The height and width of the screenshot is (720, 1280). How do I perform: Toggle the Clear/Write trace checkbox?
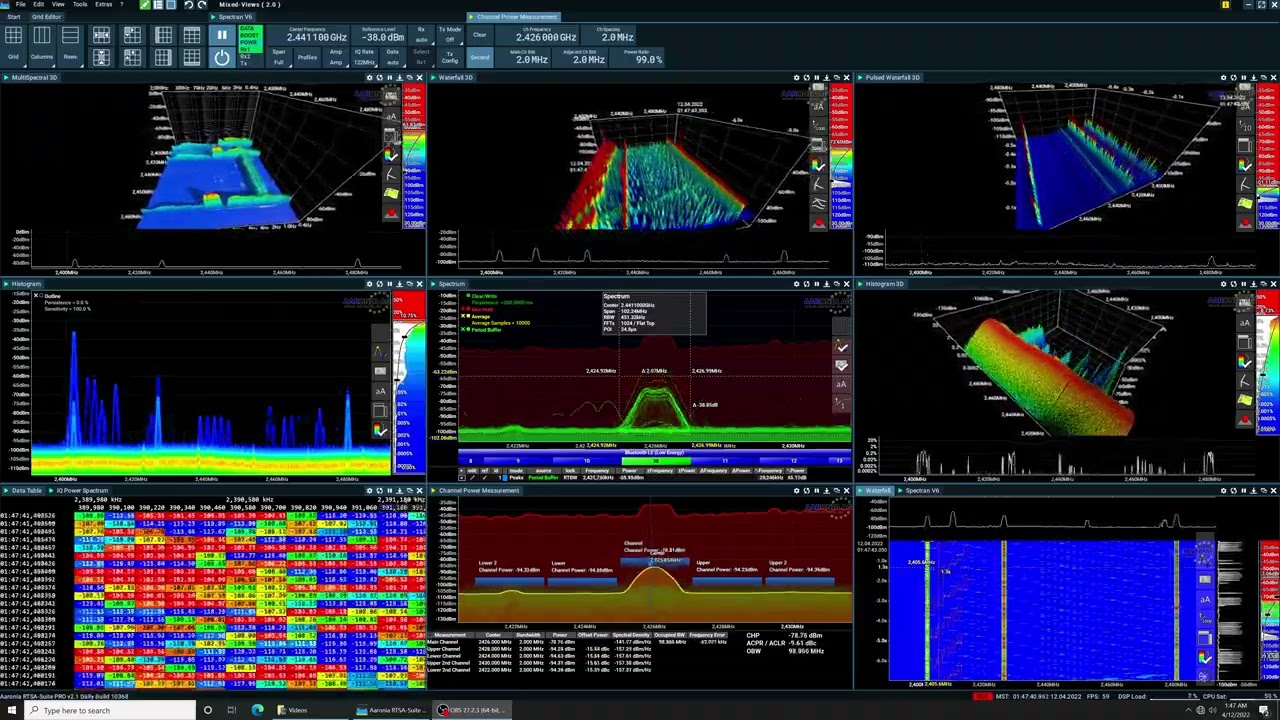466,296
